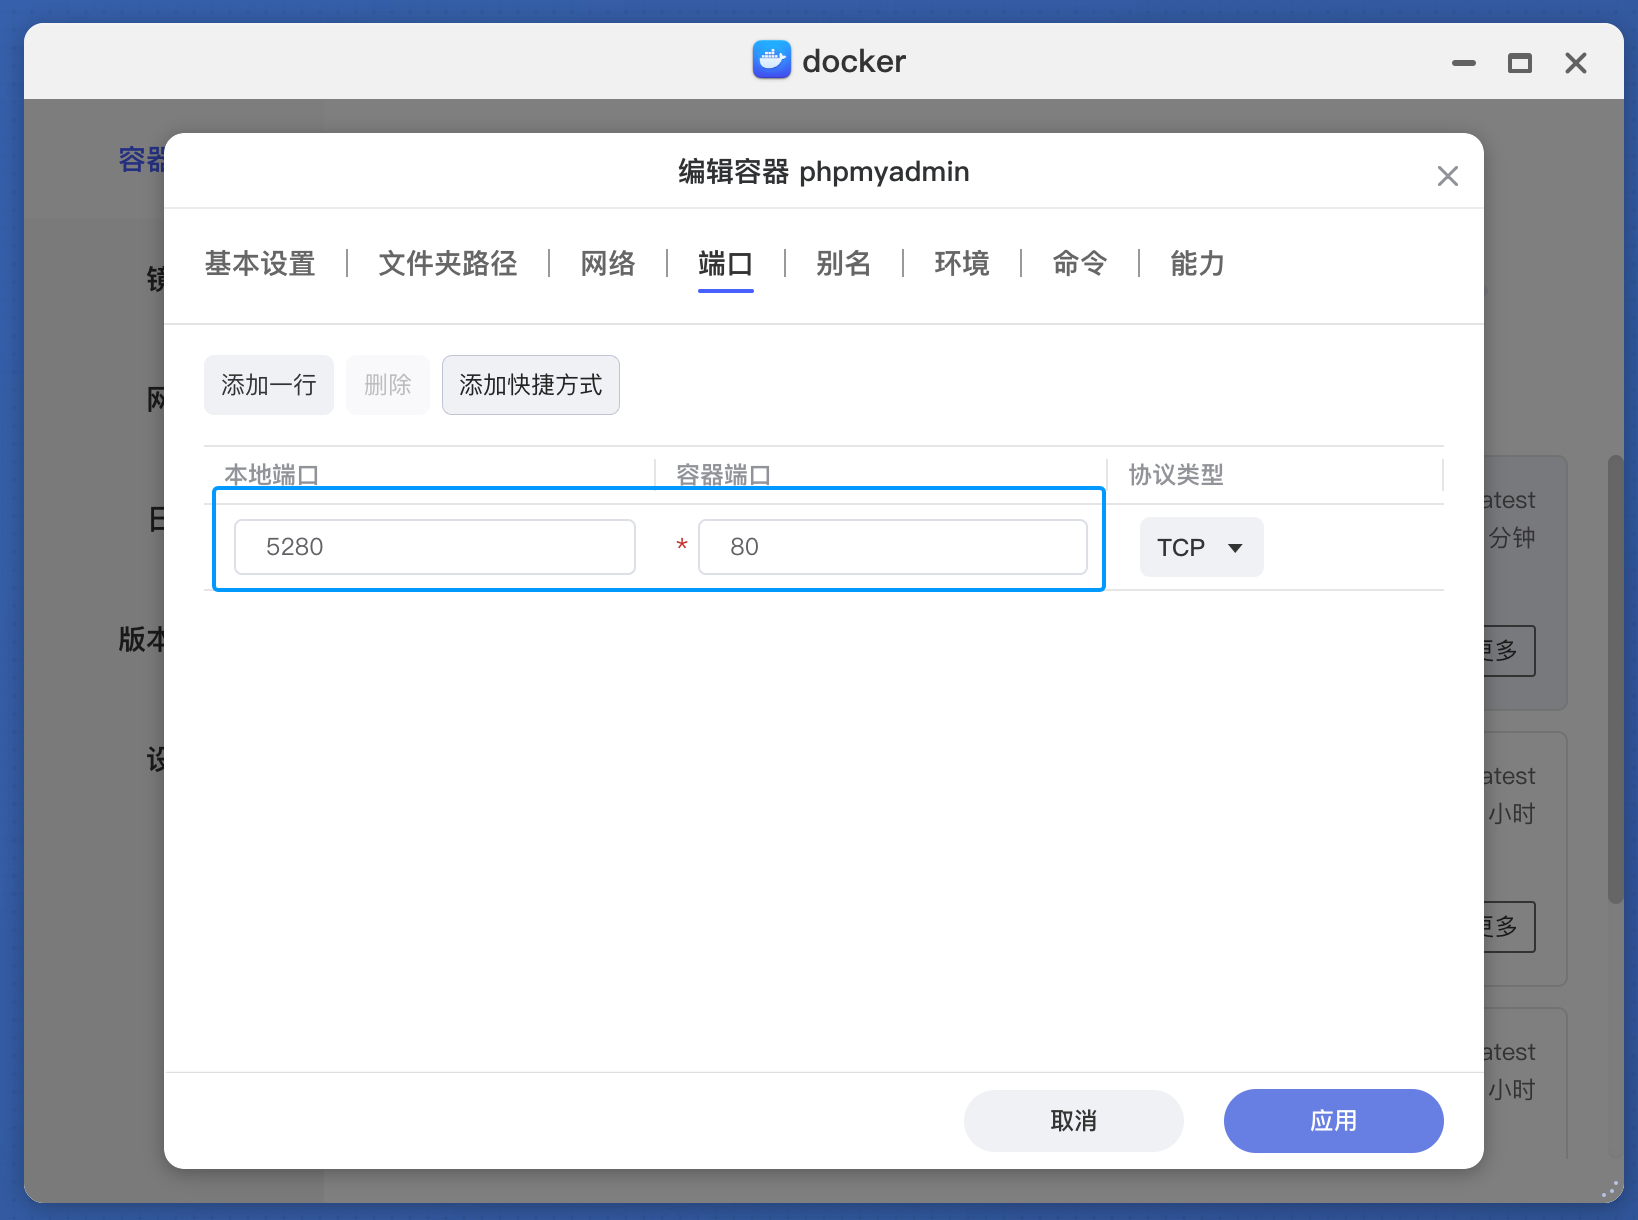Select the 端口 tab
Viewport: 1638px width, 1220px height.
726,264
